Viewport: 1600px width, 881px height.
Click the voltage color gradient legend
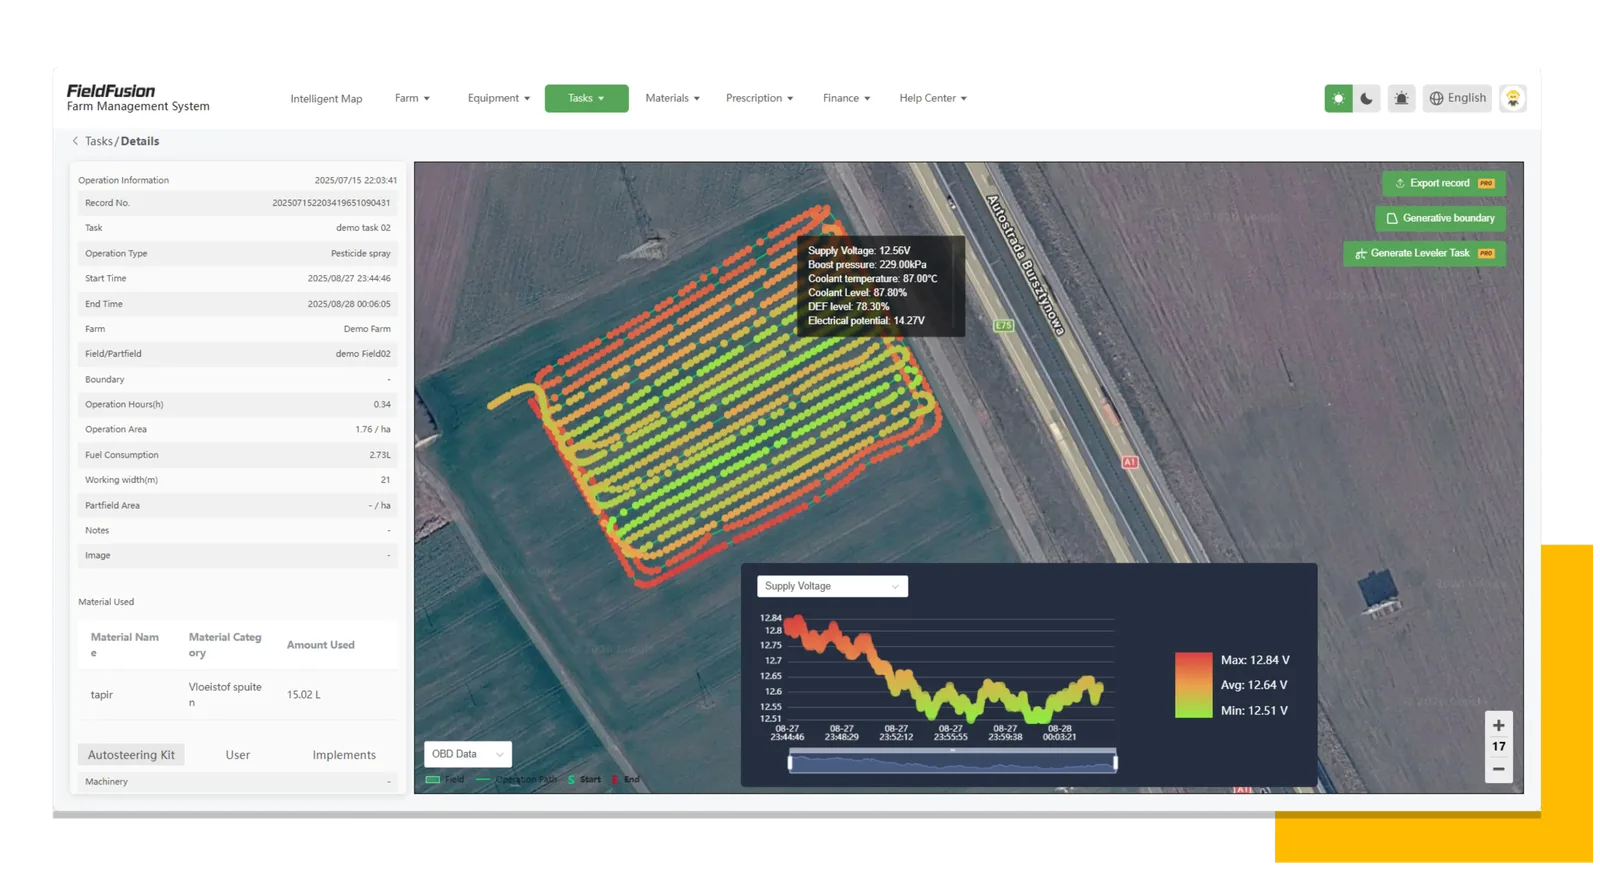pos(1193,685)
